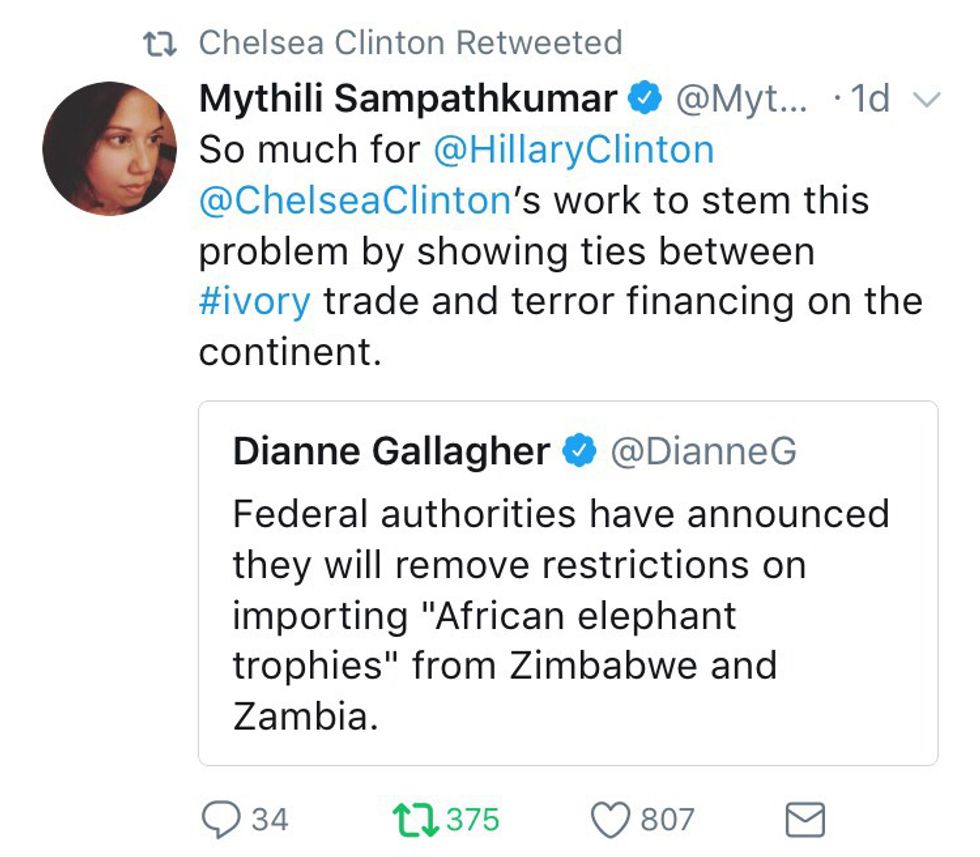
Task: Click the retweet icon beside Chelsea Clinton Retweeted
Action: (x=160, y=43)
